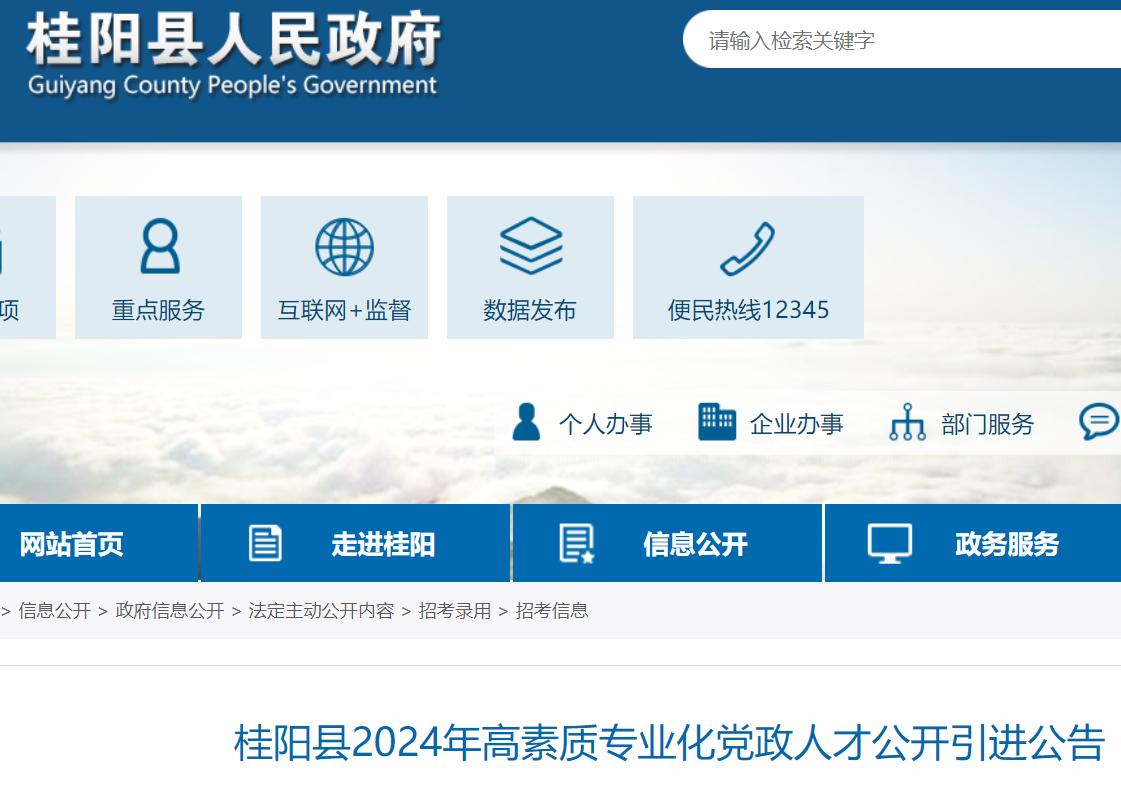Click the chat bubble icon beside 部门服务
The height and width of the screenshot is (789, 1121).
(x=1099, y=422)
